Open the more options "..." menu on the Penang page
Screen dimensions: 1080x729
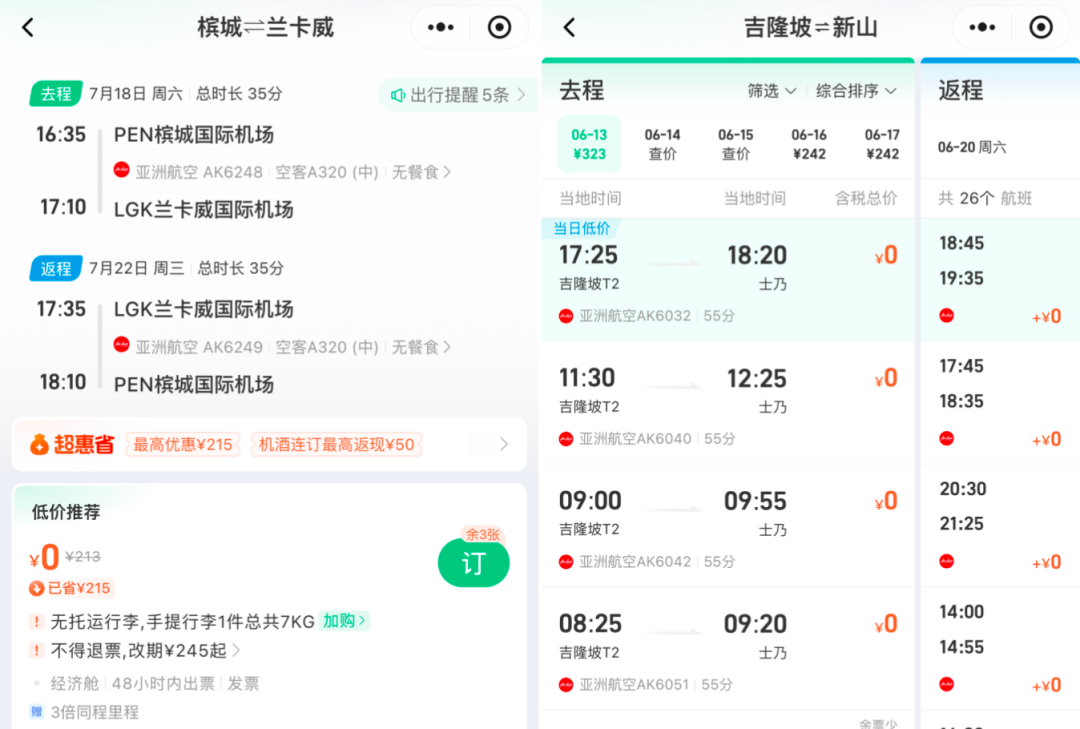pos(440,27)
